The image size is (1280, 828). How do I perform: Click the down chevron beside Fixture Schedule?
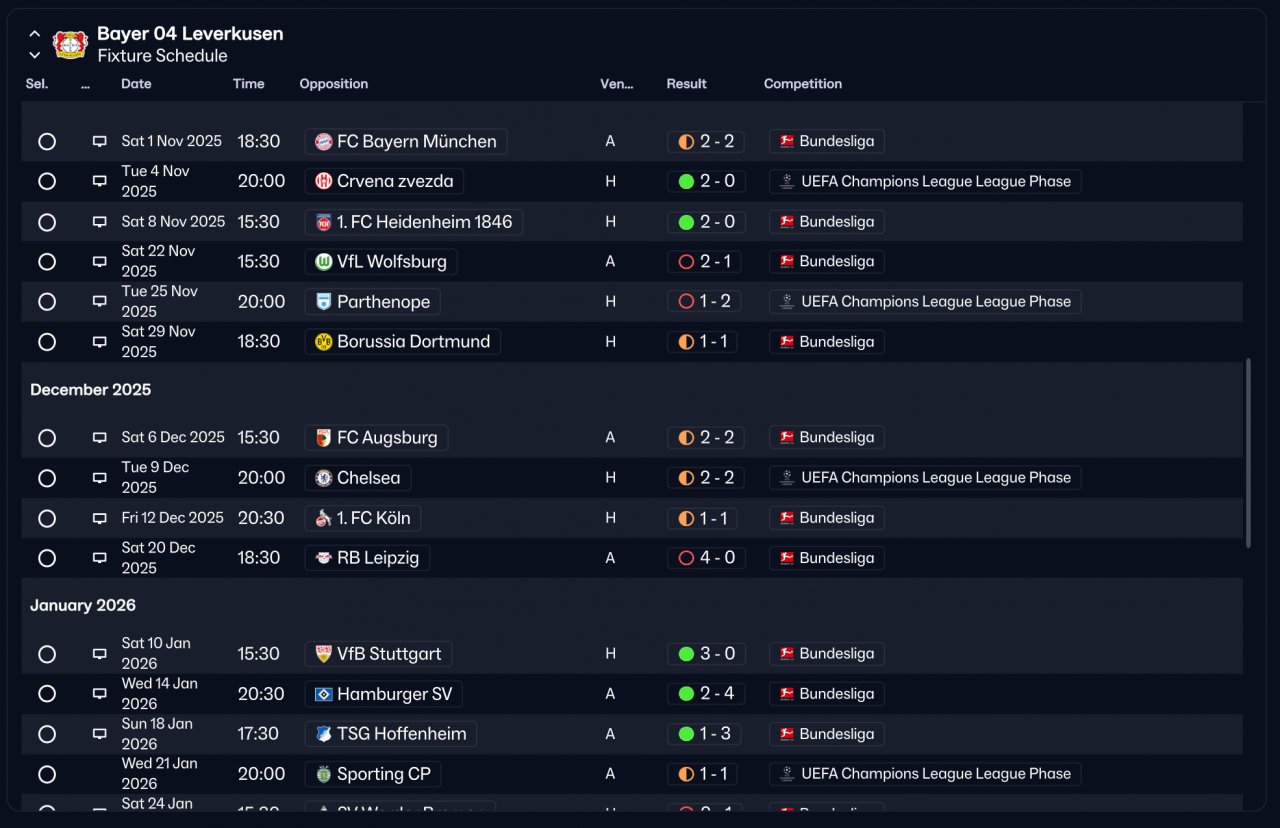(35, 56)
